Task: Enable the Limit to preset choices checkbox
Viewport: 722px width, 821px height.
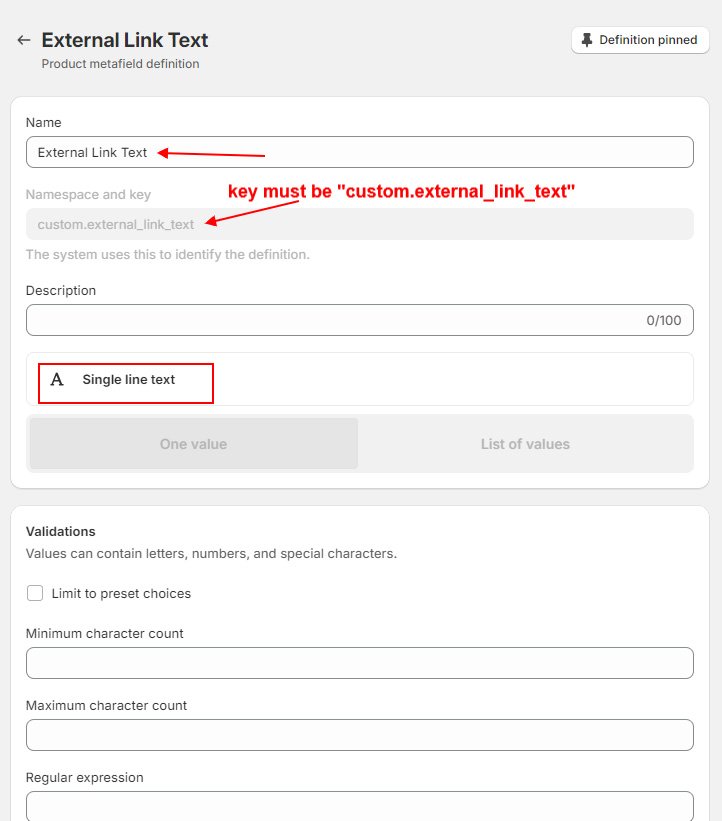Action: 35,593
